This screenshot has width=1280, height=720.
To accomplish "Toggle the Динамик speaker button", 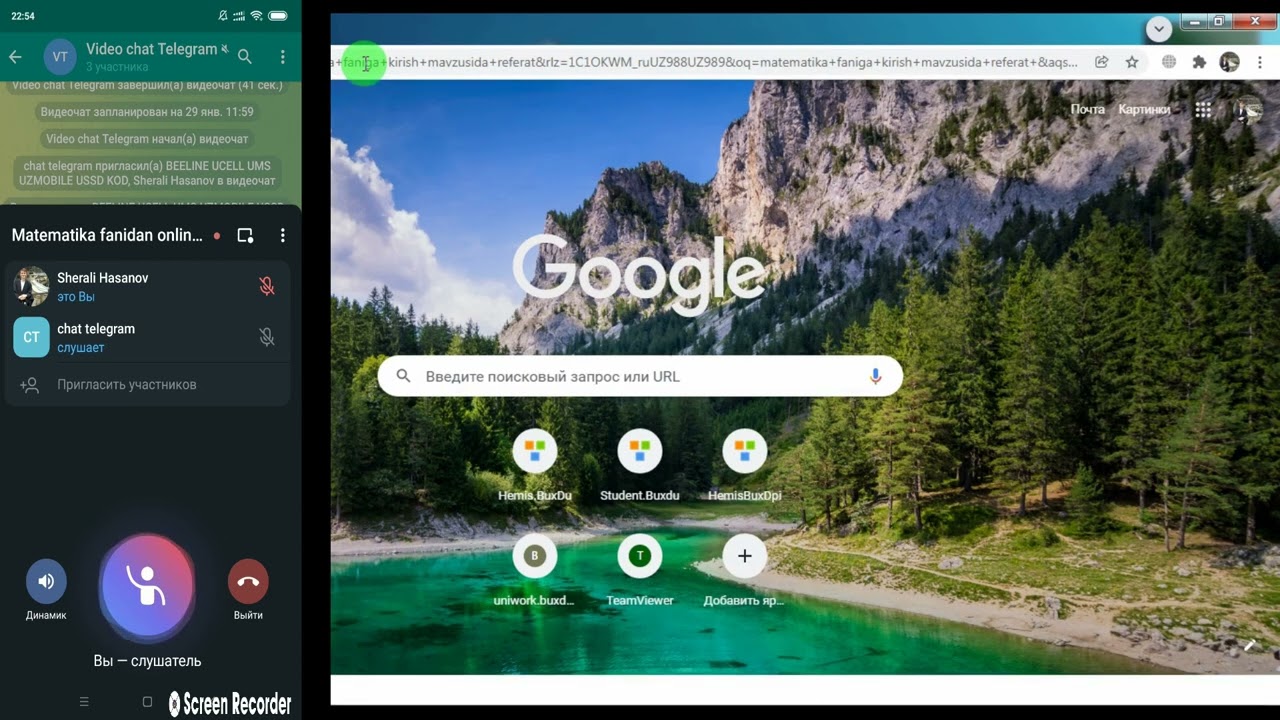I will (46, 581).
